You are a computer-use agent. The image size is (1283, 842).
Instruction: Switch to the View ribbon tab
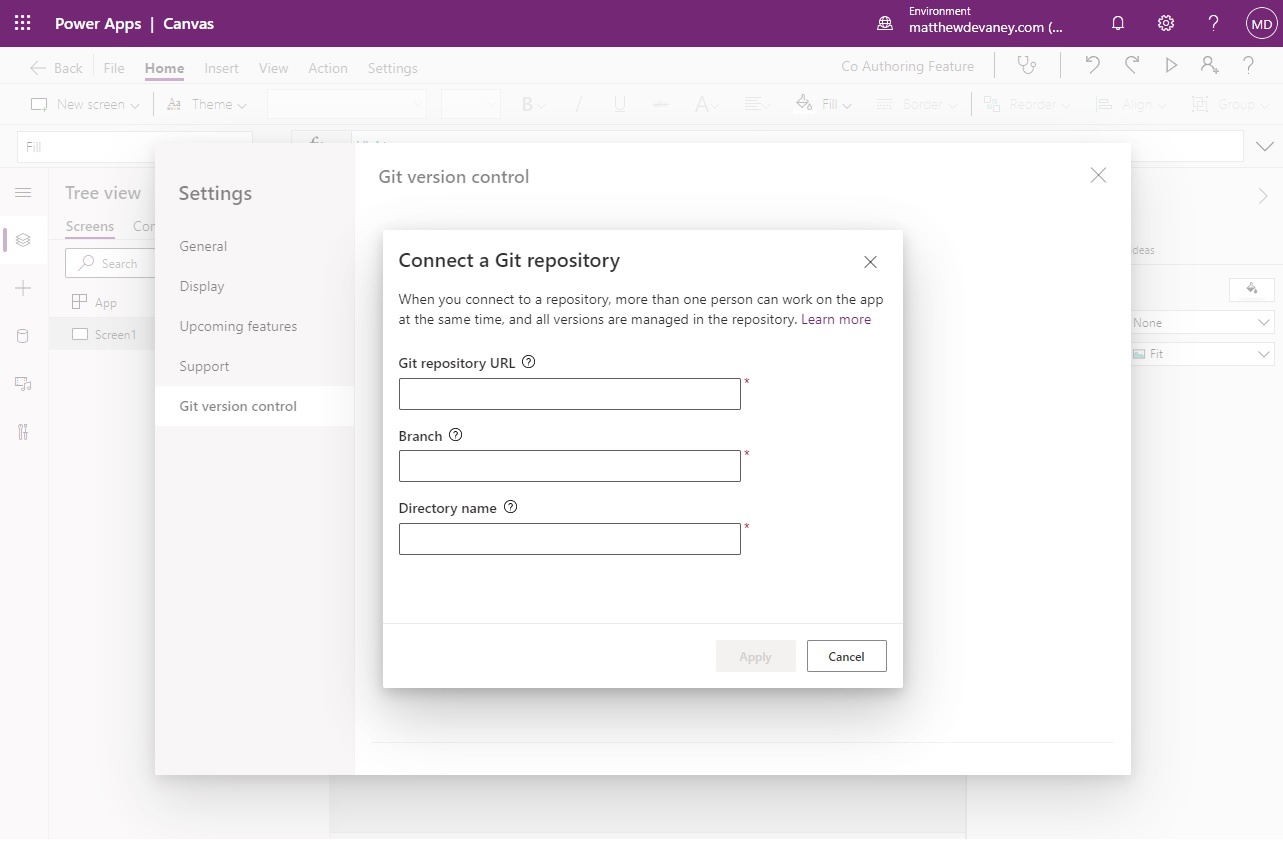pos(273,68)
